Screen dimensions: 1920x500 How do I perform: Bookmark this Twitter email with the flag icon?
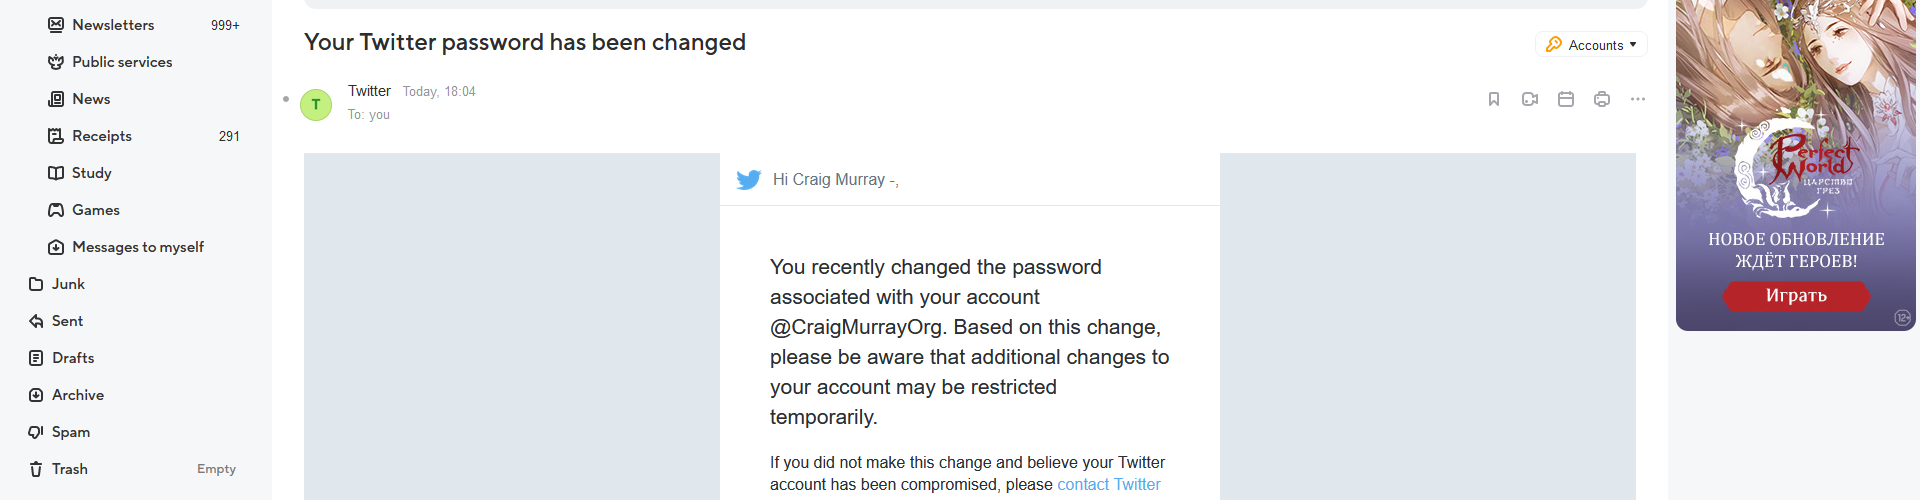tap(1494, 99)
